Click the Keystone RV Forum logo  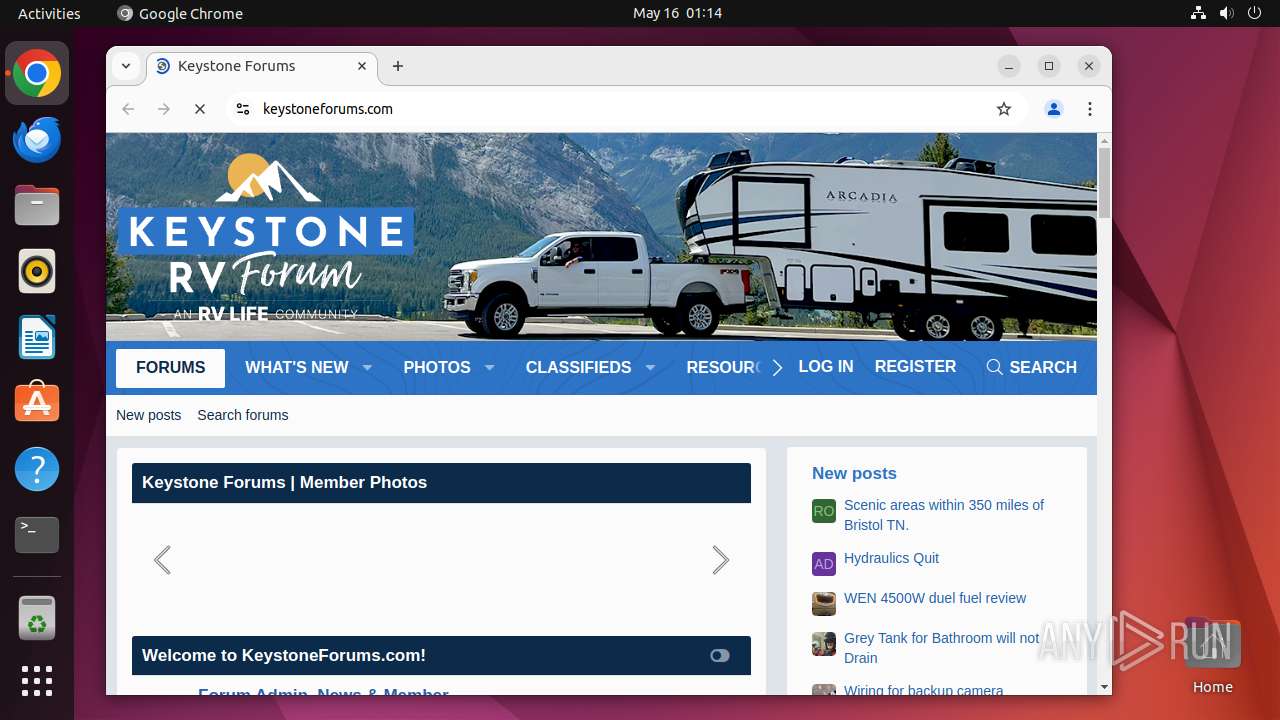tap(266, 237)
